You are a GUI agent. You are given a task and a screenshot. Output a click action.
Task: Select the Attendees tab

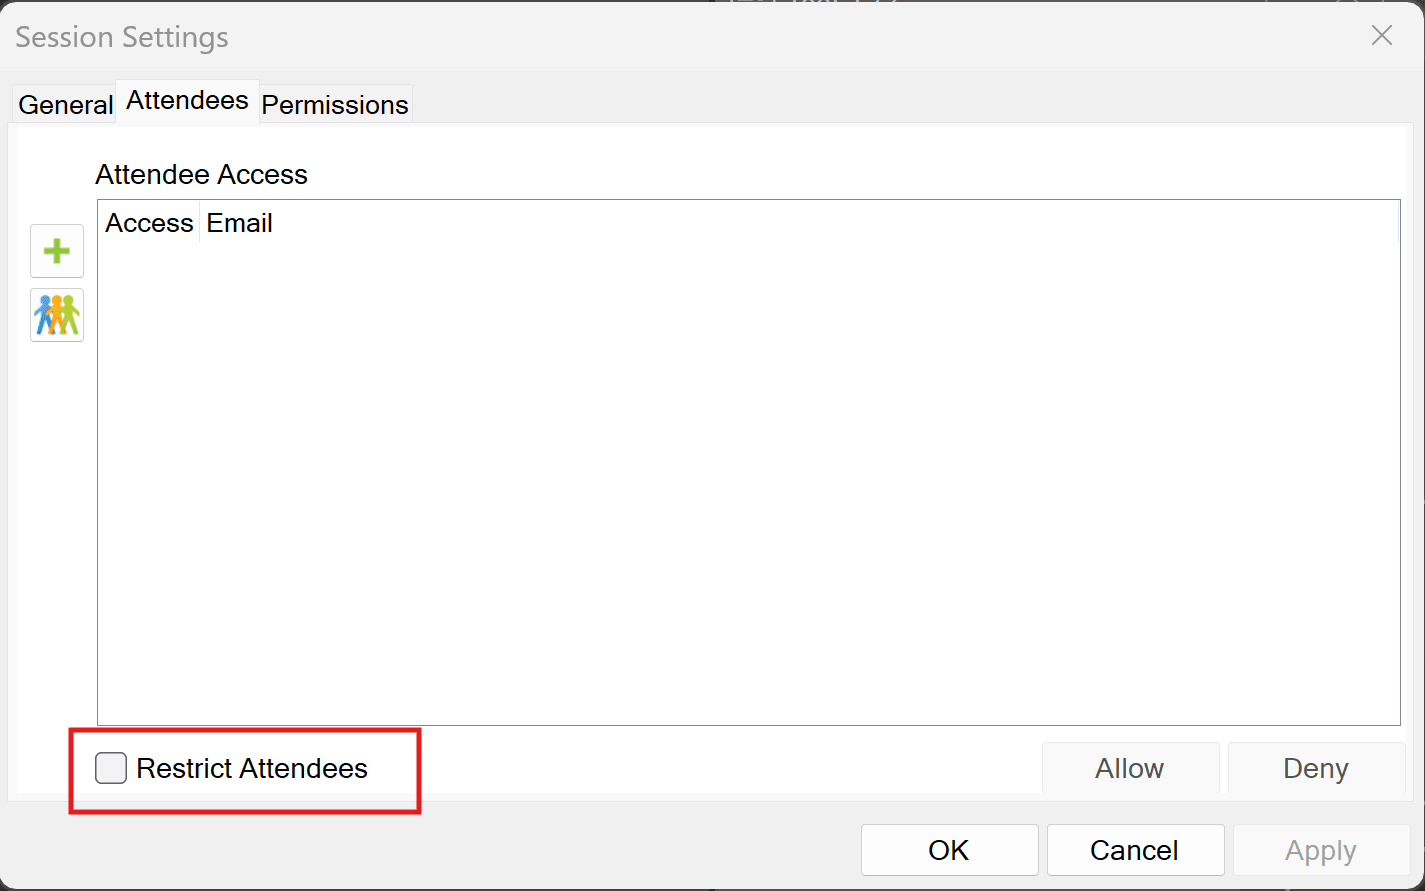coord(188,100)
